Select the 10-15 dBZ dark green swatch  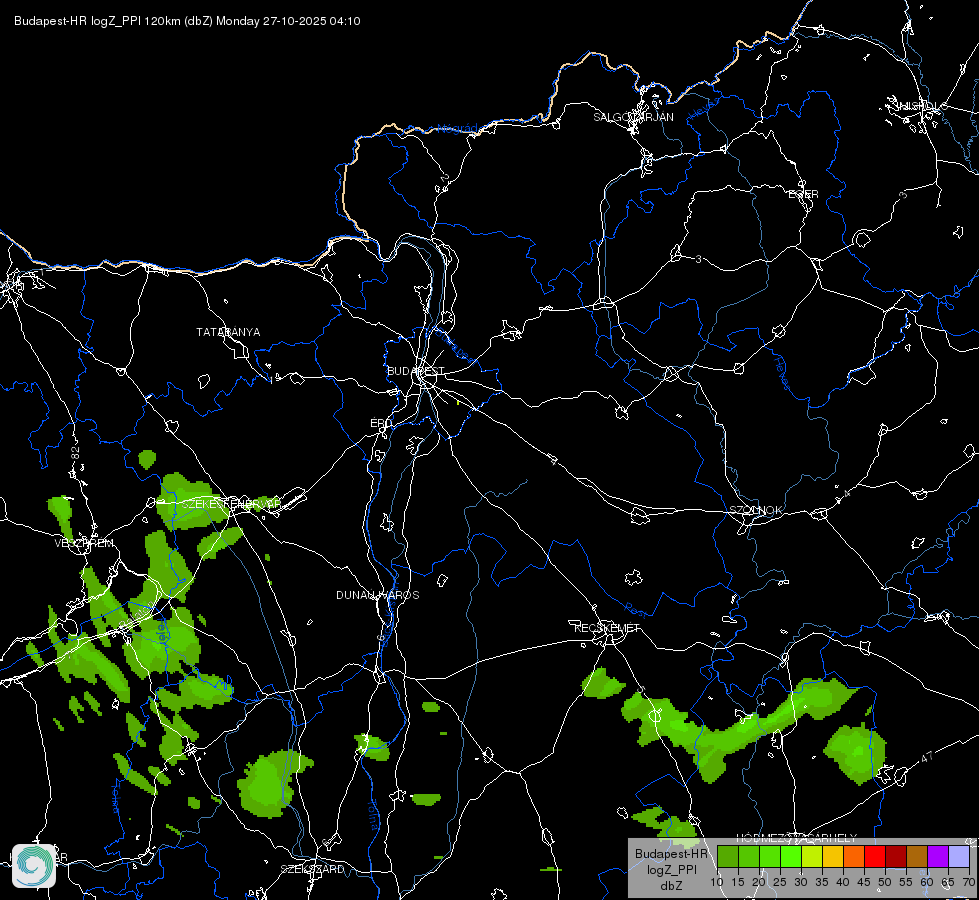728,856
